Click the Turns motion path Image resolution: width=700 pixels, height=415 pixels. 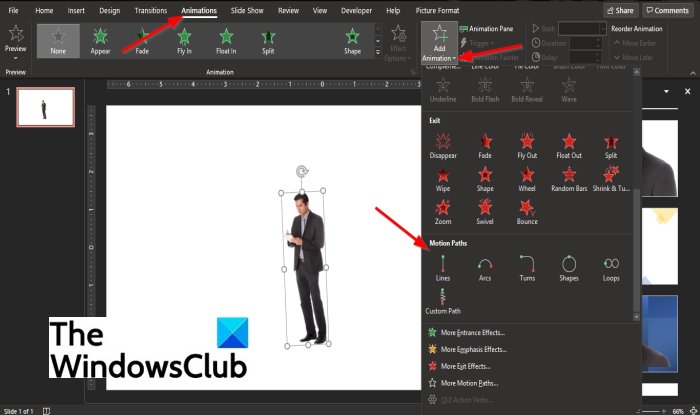tap(527, 268)
